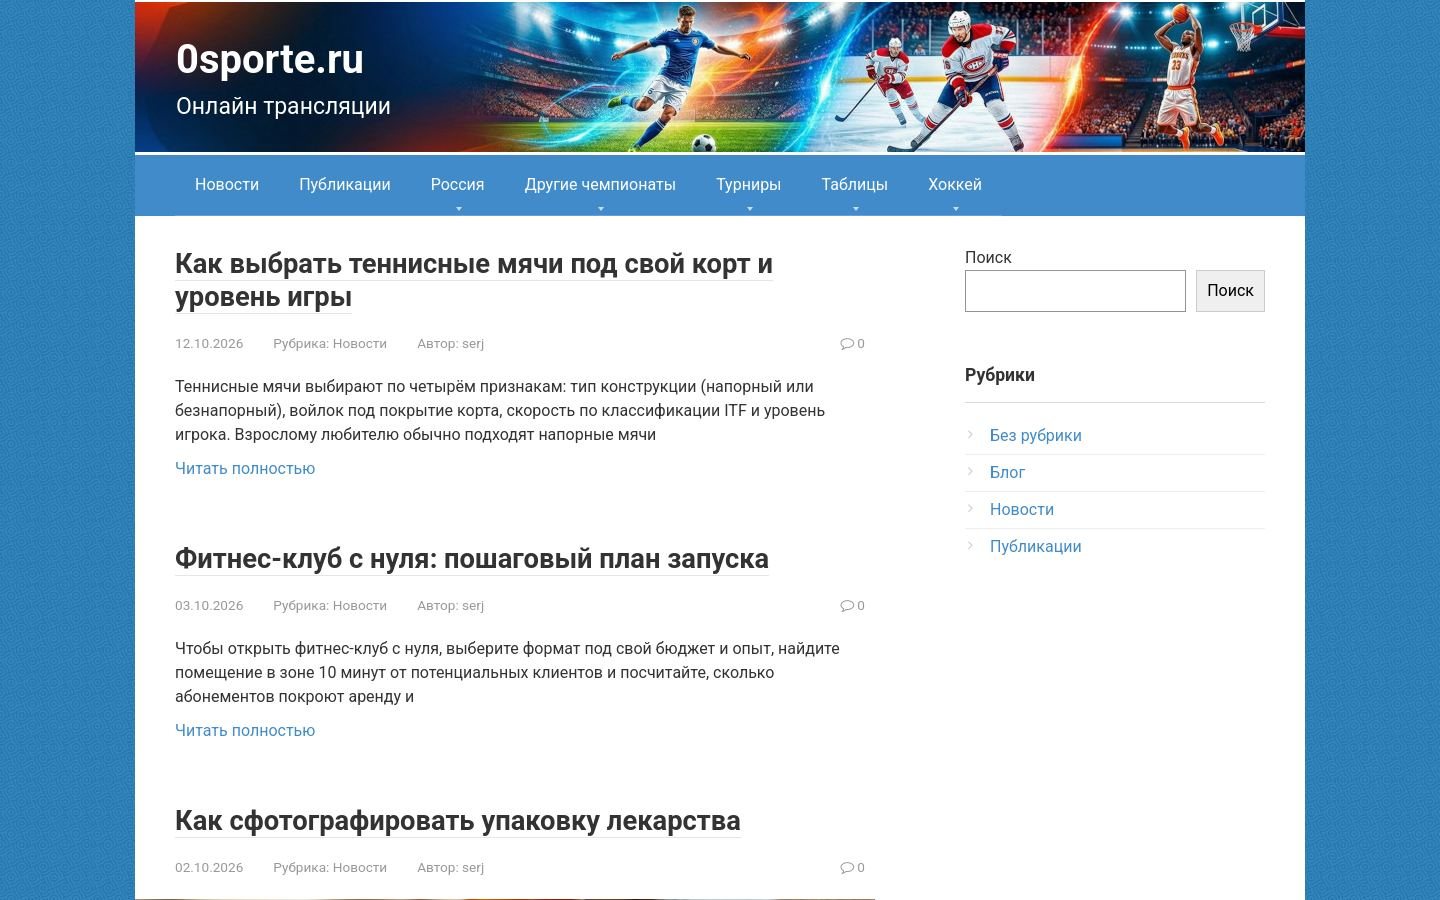Viewport: 1440px width, 900px height.
Task: Click comment bubble icon for fitness club article
Action: [847, 605]
